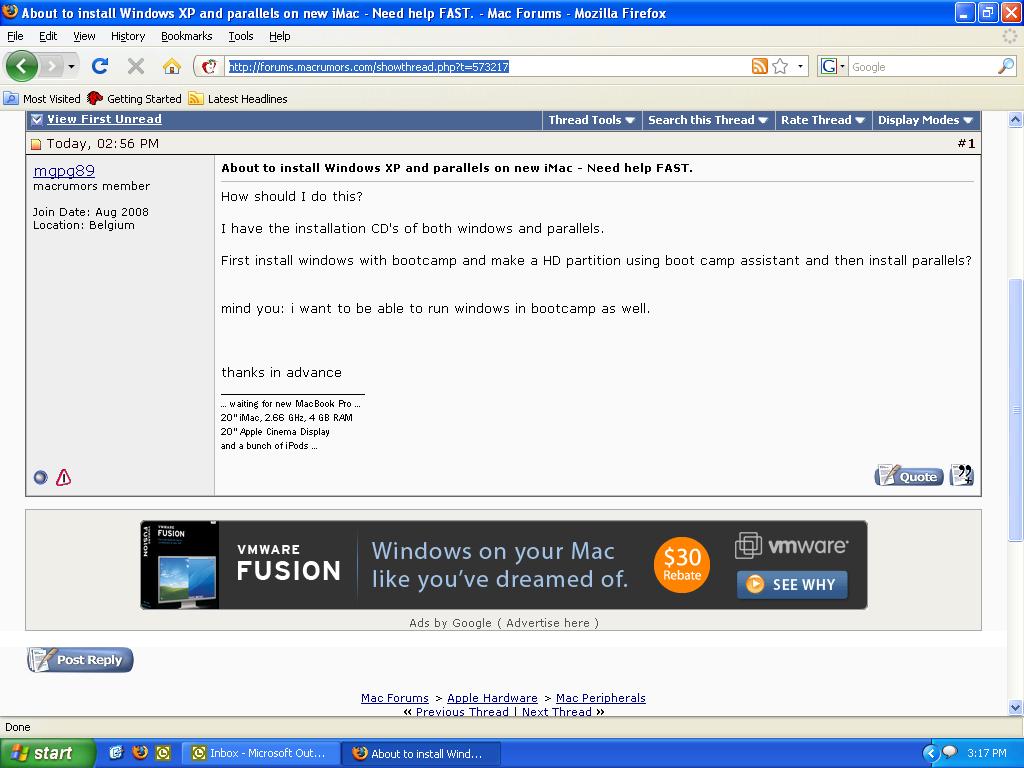Click the URL address field
The height and width of the screenshot is (768, 1024).
(x=487, y=67)
